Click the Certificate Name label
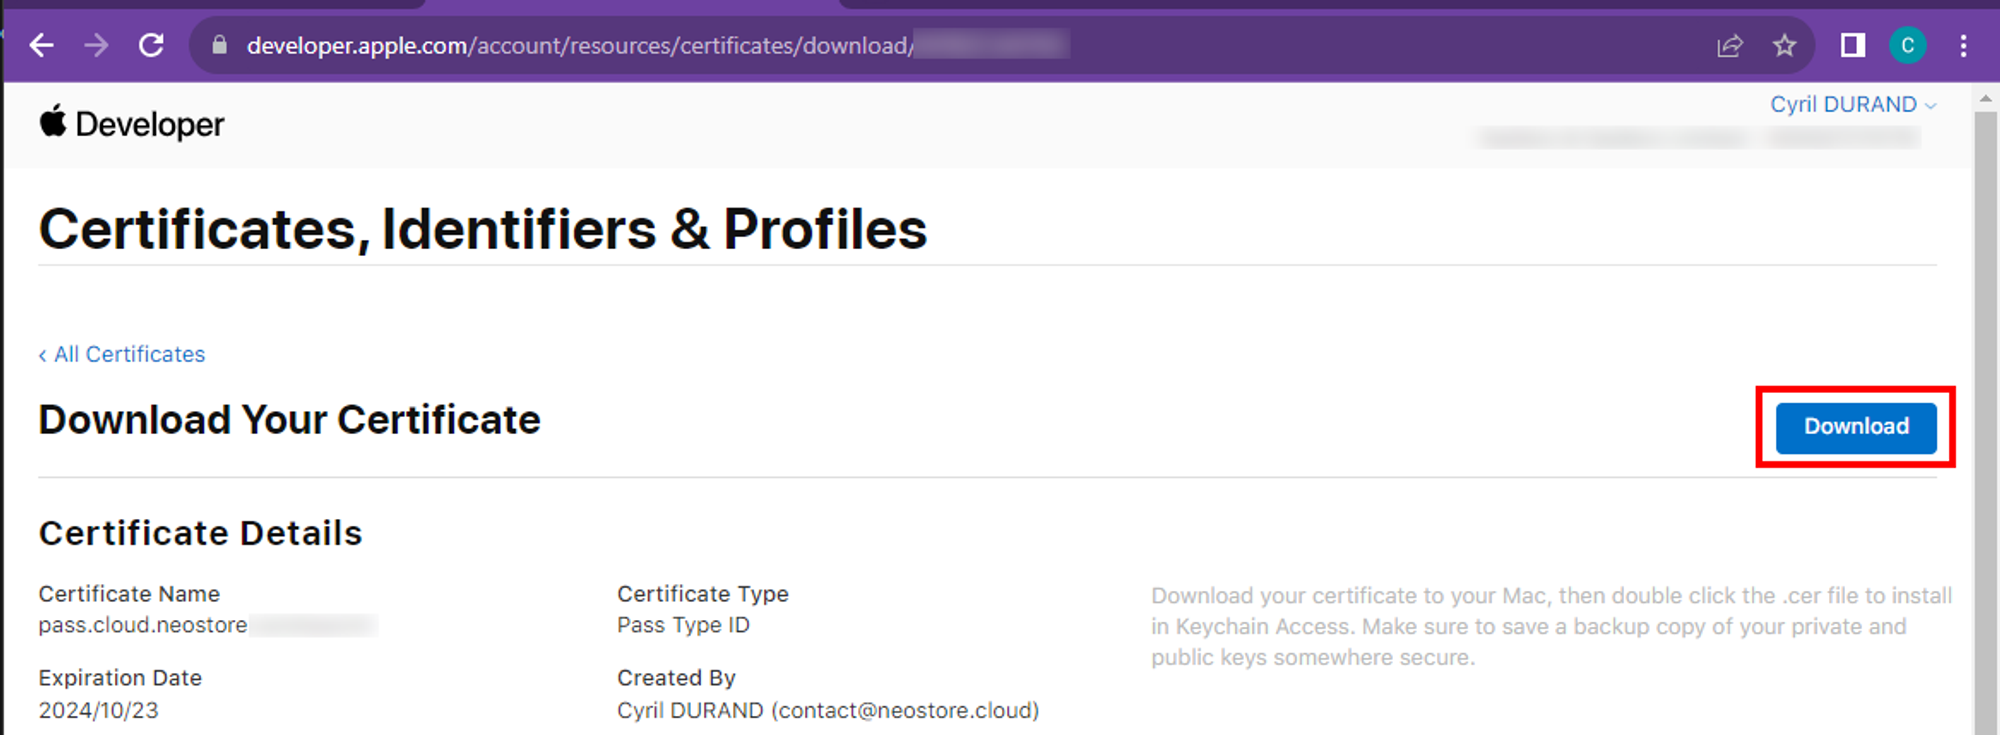Screen dimensions: 2000x735 point(129,594)
